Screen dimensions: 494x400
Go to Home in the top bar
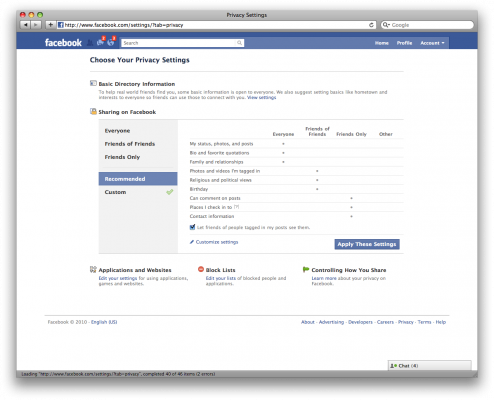point(382,43)
